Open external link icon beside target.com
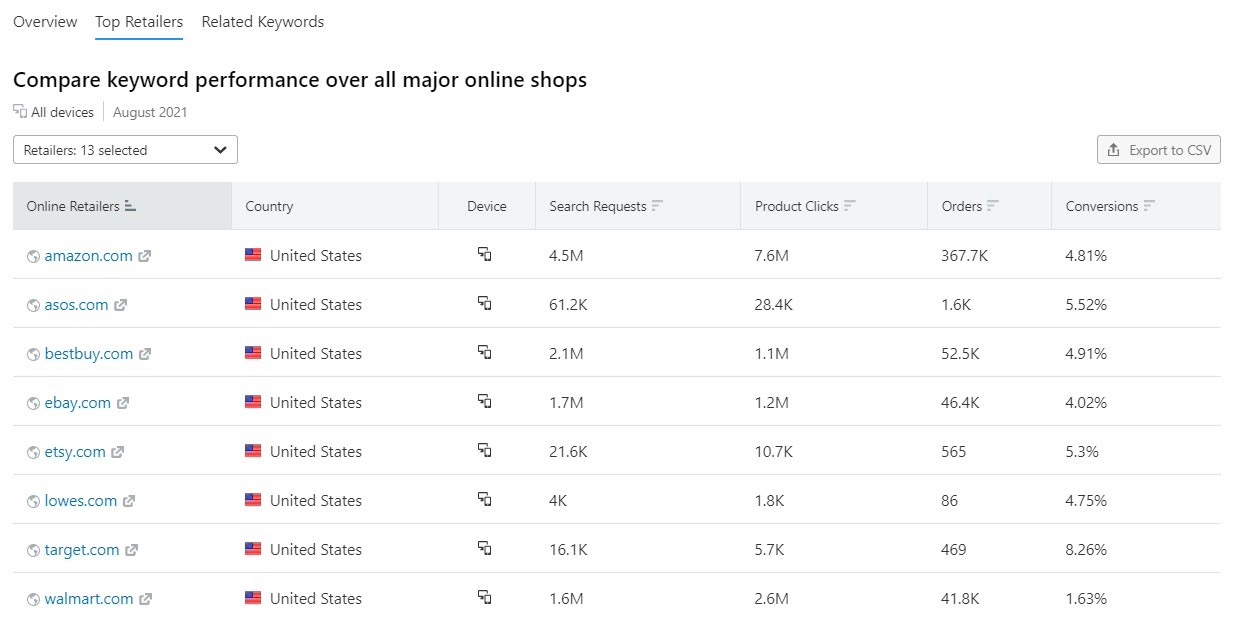The height and width of the screenshot is (625, 1235). coord(132,550)
